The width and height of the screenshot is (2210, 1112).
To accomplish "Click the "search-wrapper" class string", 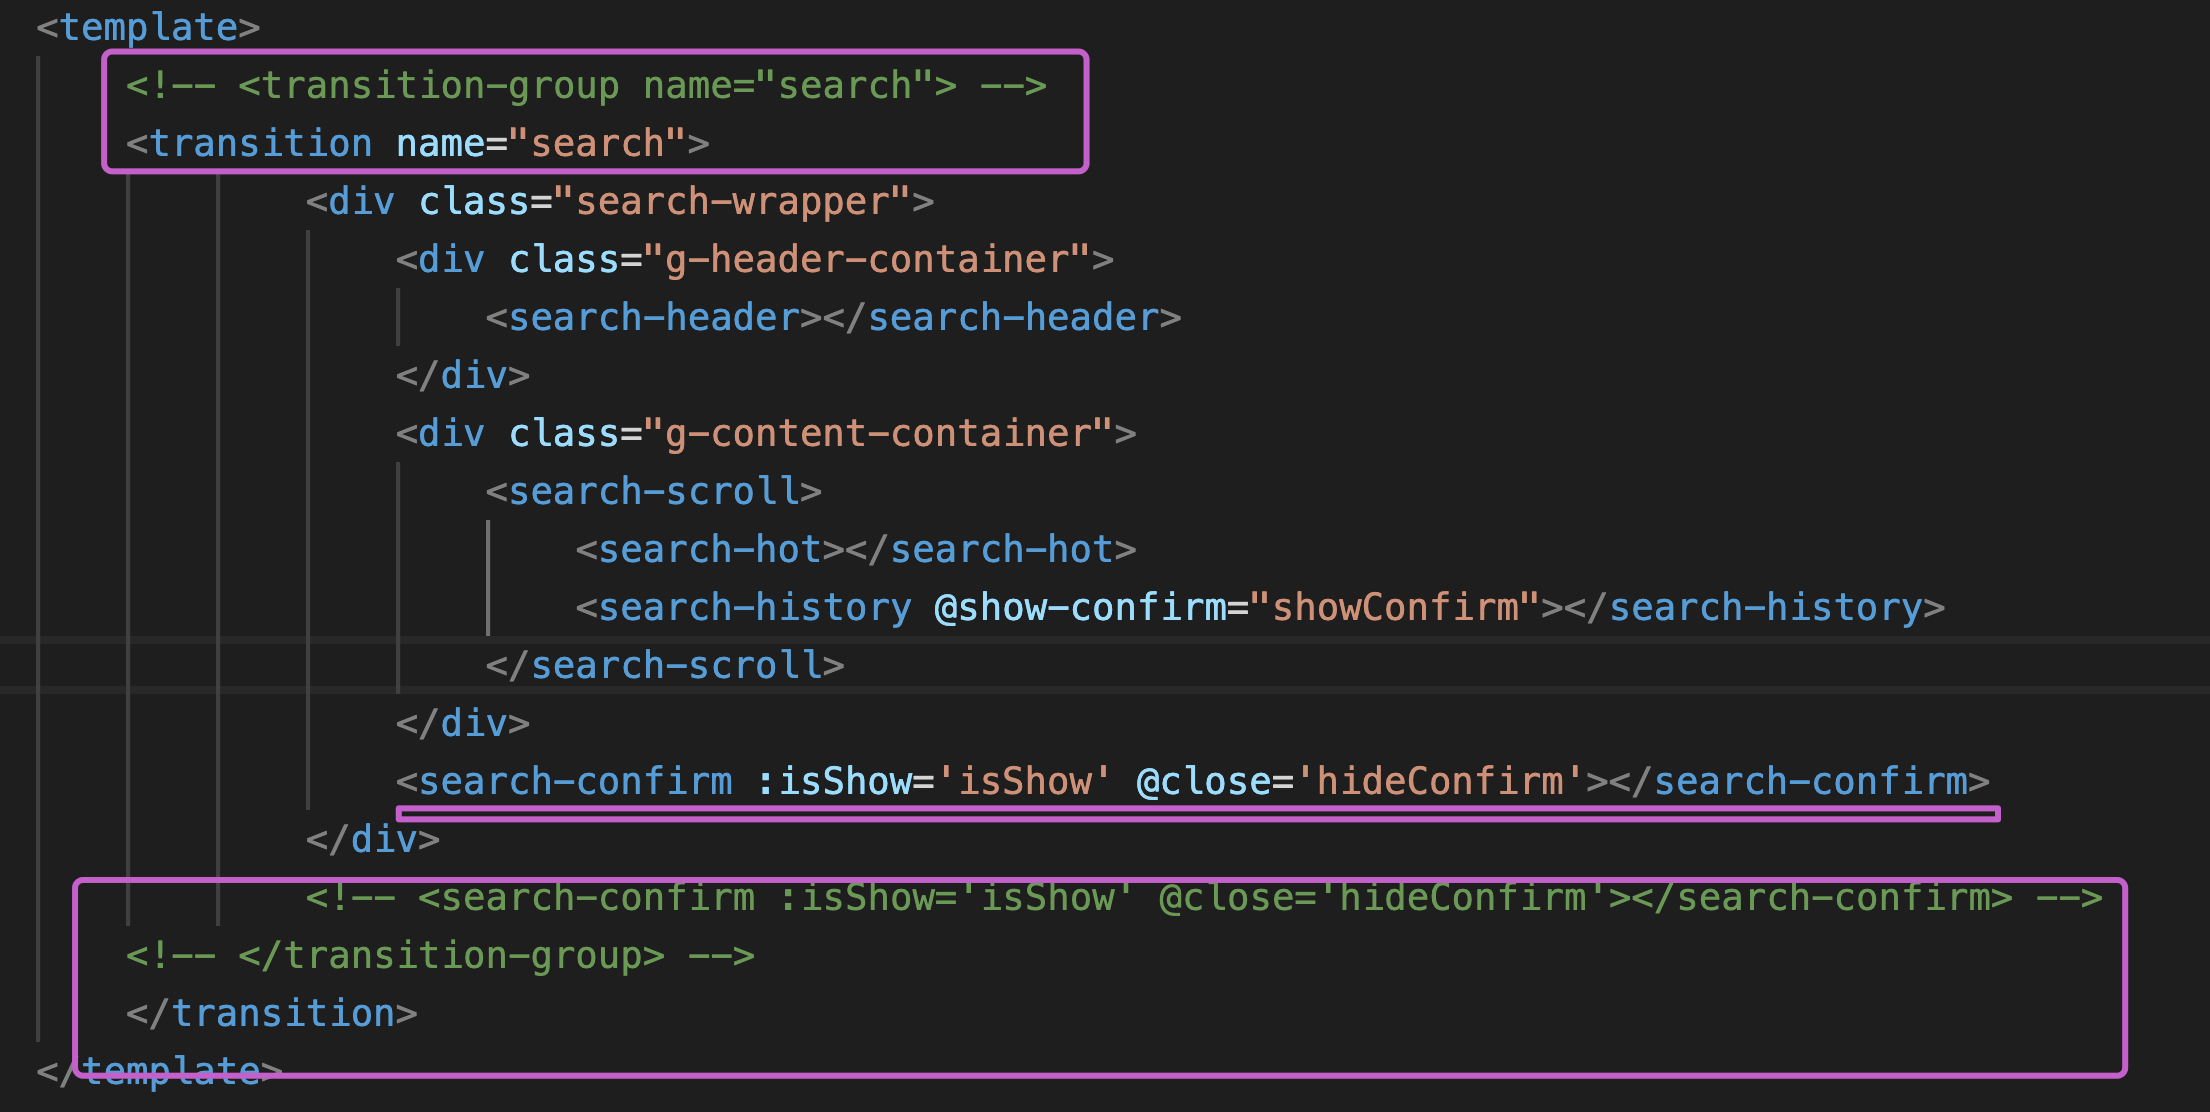I will coord(732,201).
